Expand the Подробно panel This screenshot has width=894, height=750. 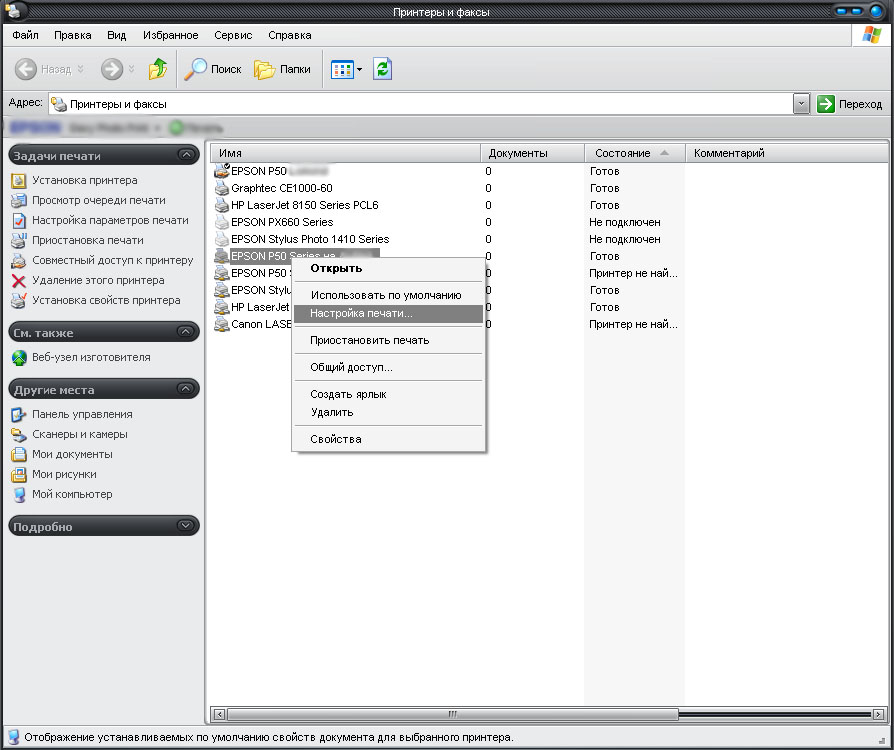185,525
